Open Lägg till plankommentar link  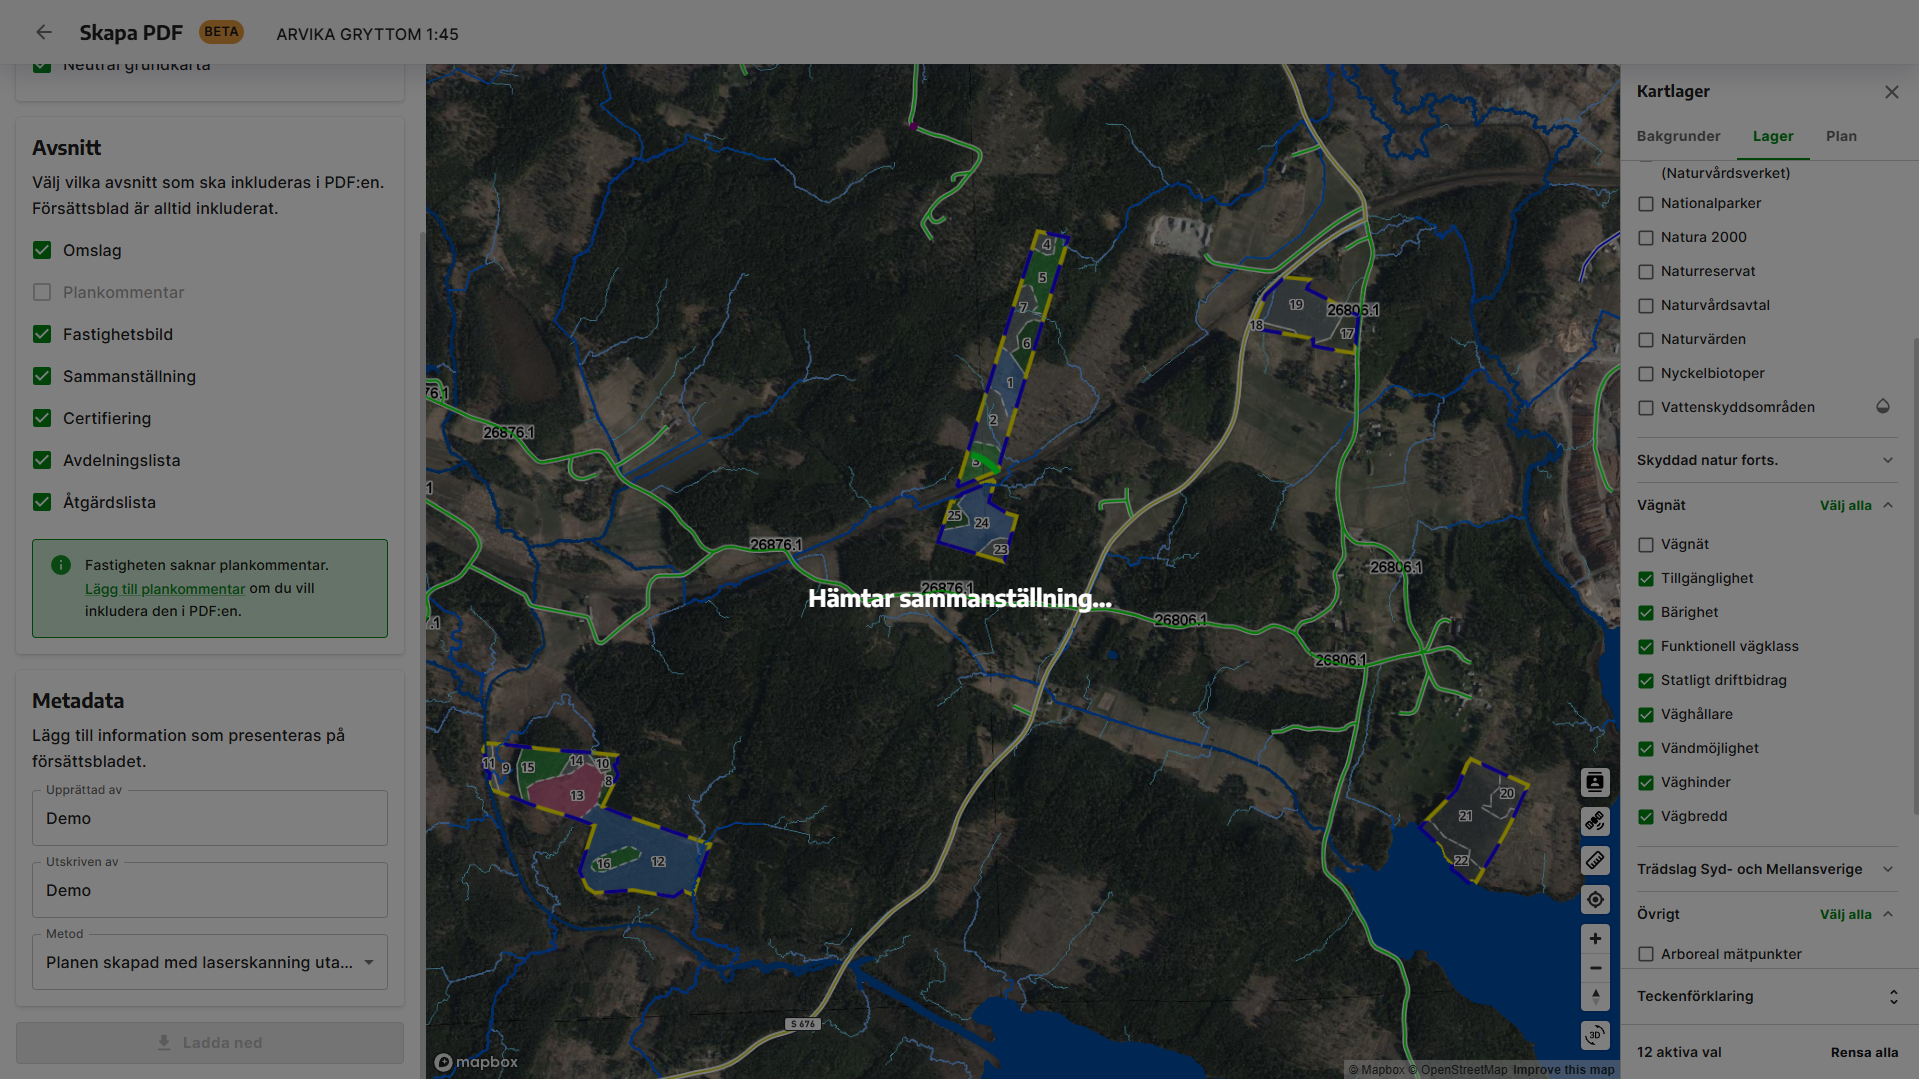click(x=165, y=589)
